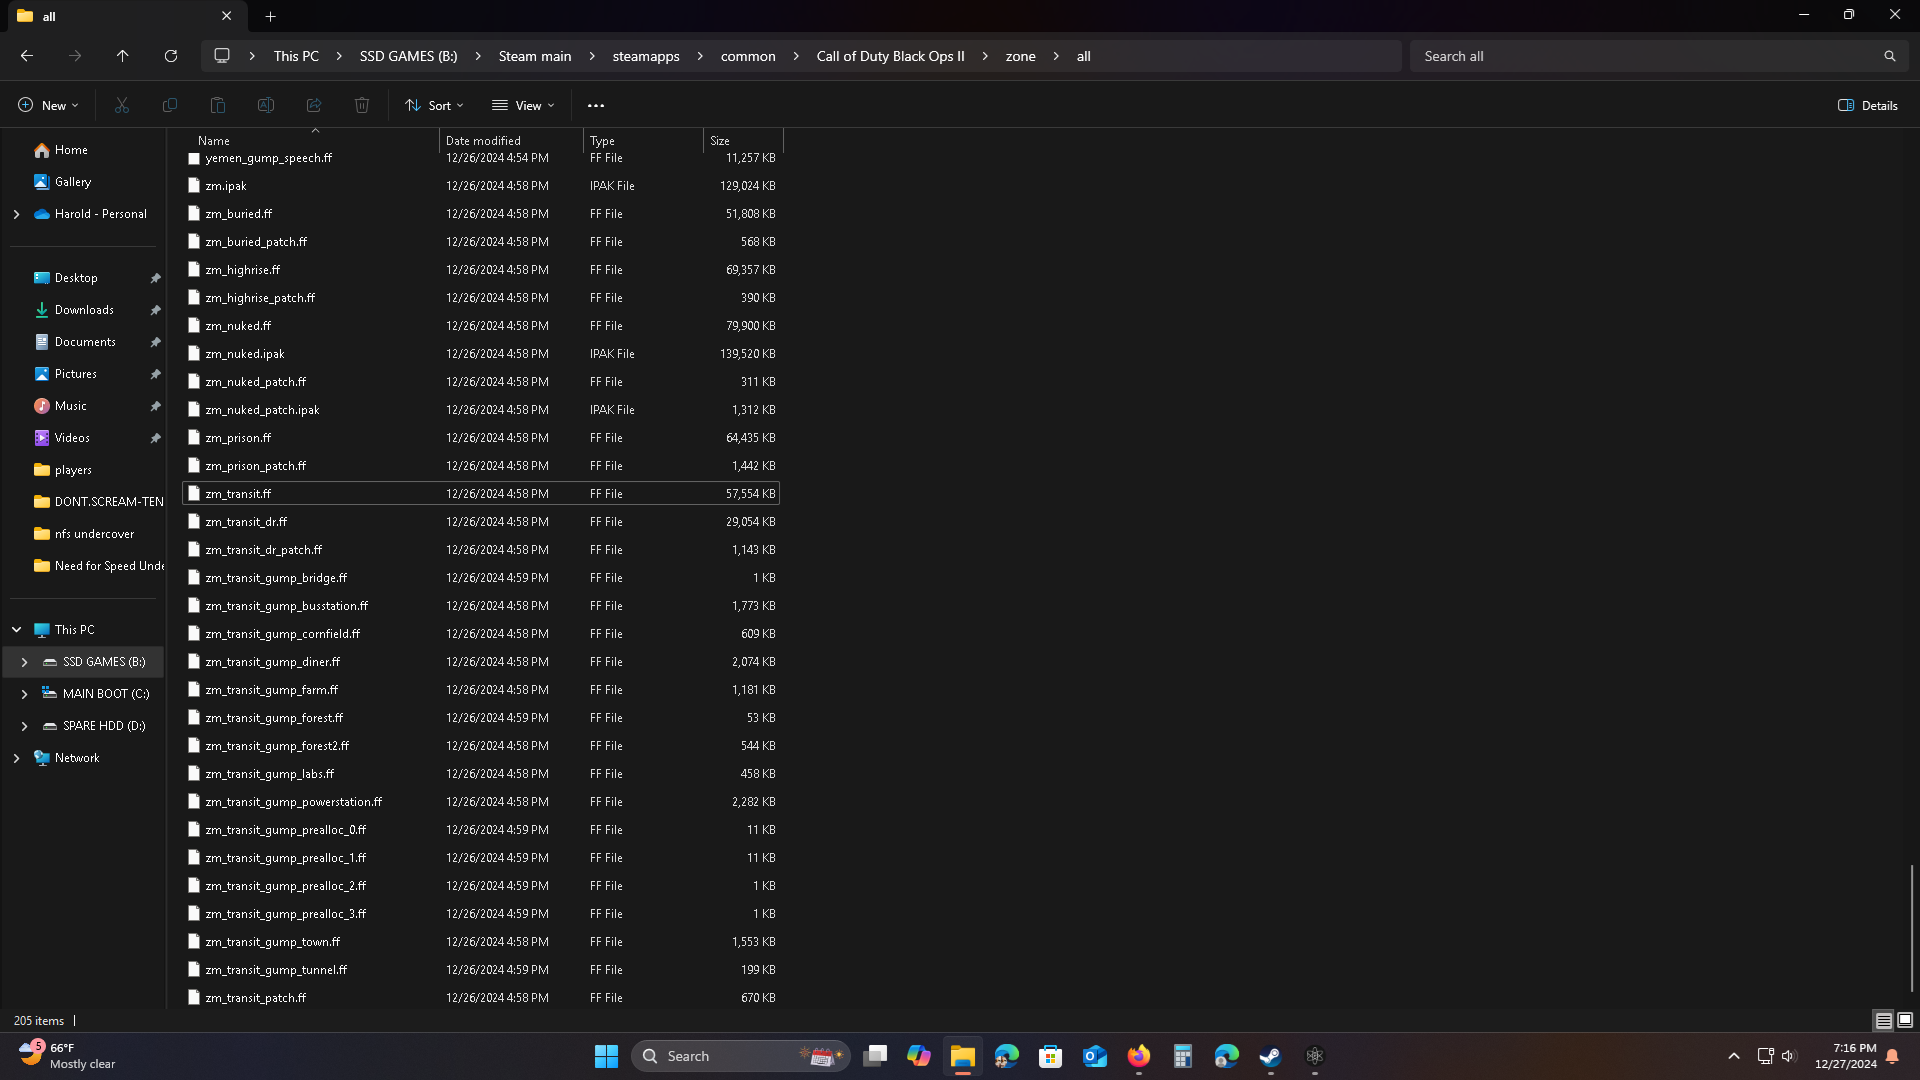
Task: Refresh the current folder view
Action: coord(171,56)
